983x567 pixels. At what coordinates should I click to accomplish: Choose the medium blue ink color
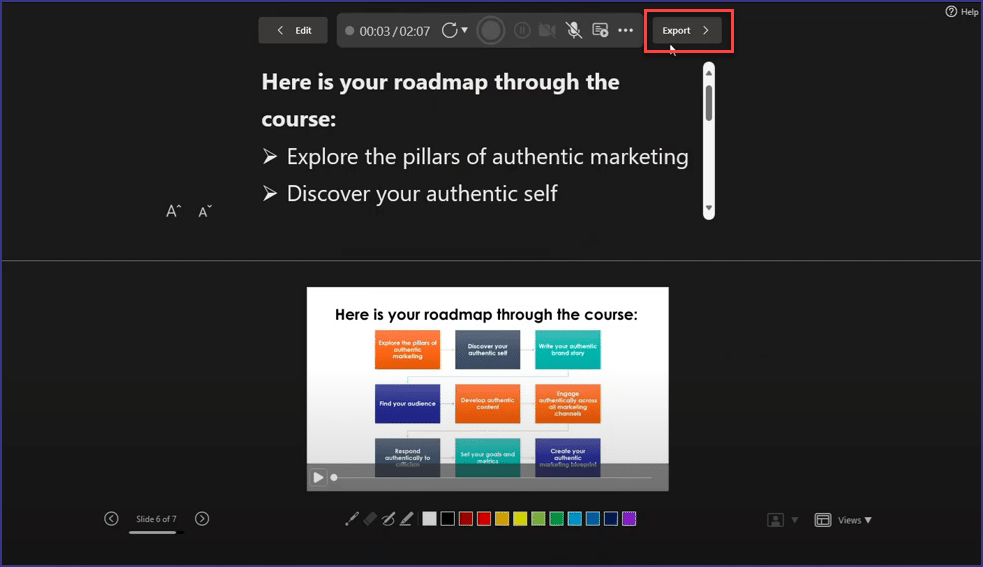(x=593, y=519)
